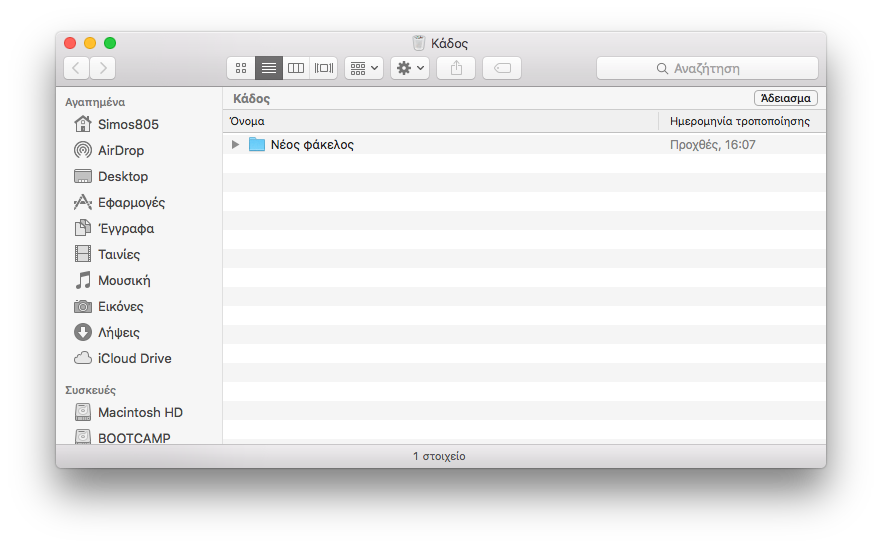Click the Share toolbar button
Image resolution: width=882 pixels, height=548 pixels.
[456, 68]
